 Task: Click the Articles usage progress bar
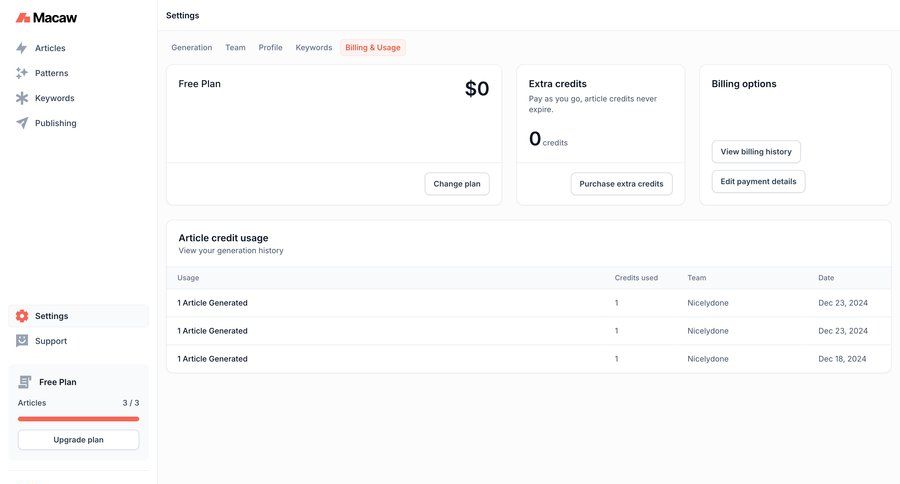point(79,419)
